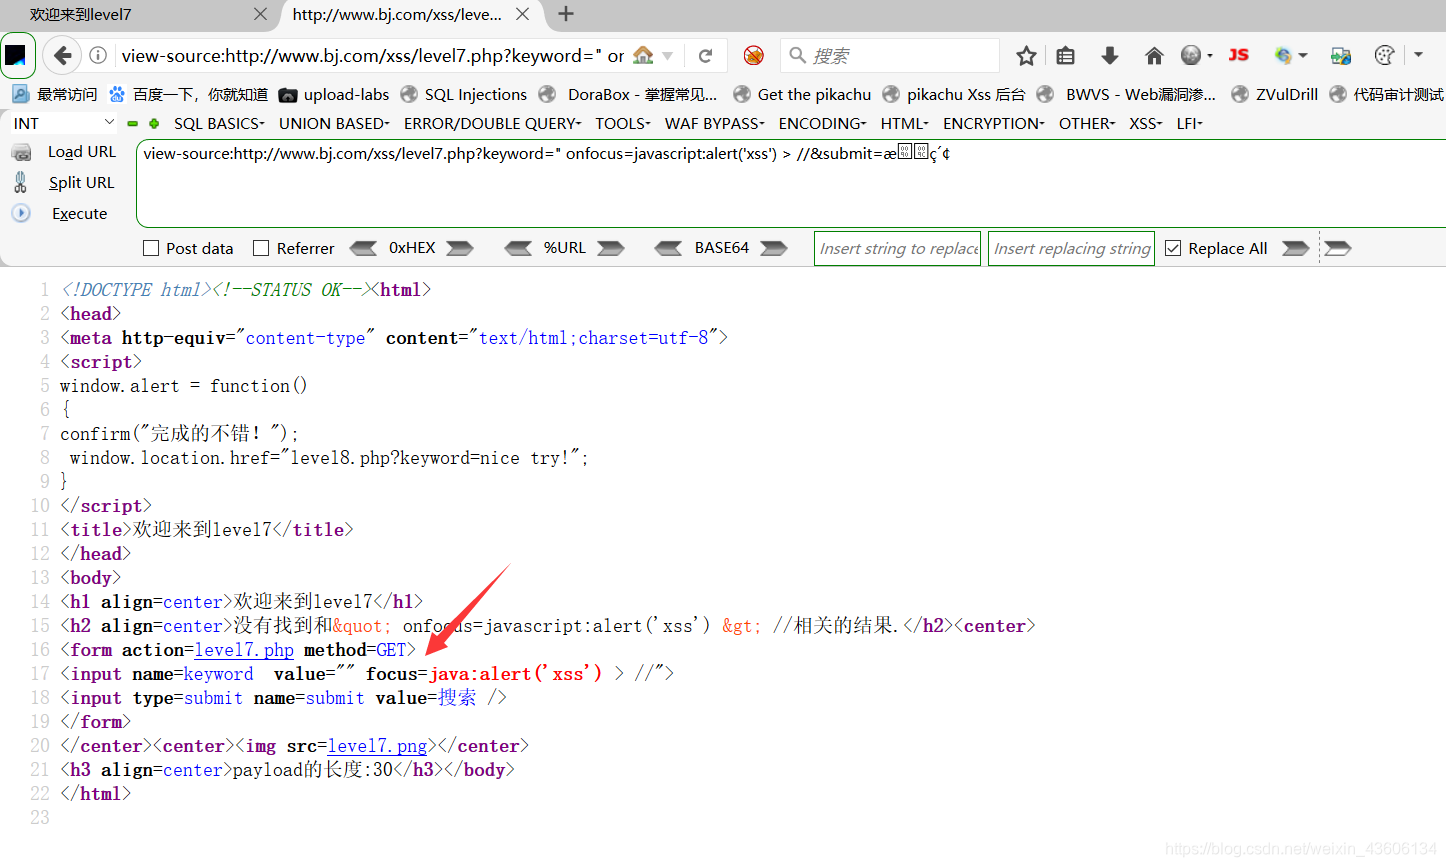Click the HackBar Load URL icon
The height and width of the screenshot is (867, 1446).
[x=21, y=152]
